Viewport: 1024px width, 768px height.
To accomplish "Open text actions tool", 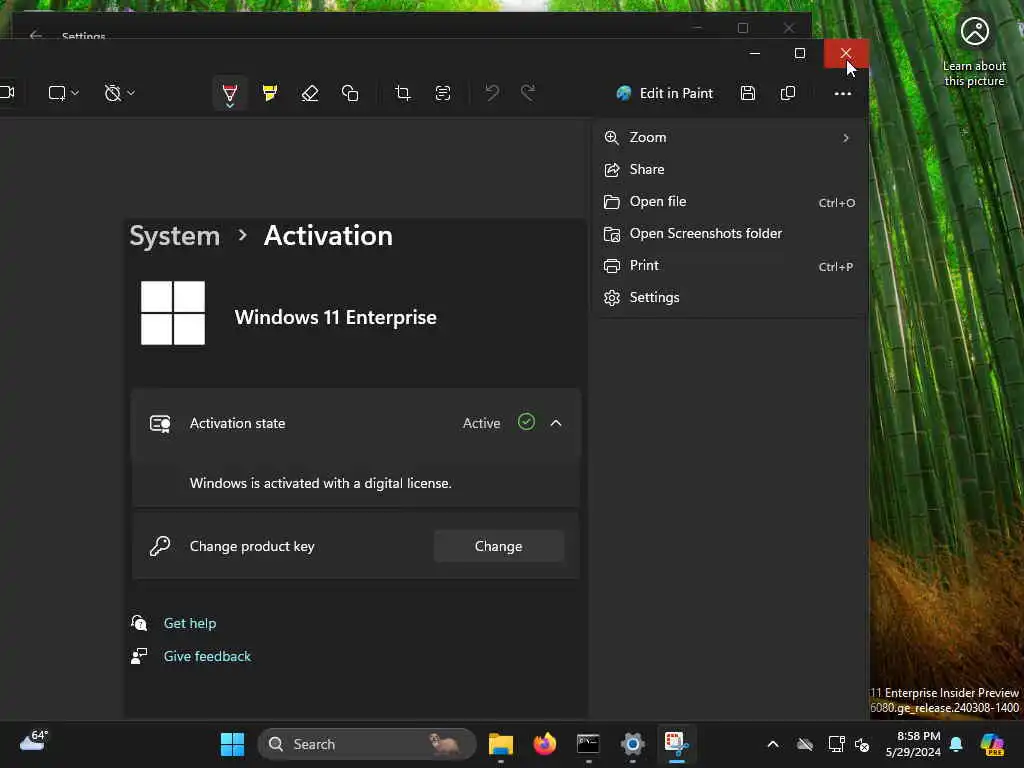I will click(443, 93).
